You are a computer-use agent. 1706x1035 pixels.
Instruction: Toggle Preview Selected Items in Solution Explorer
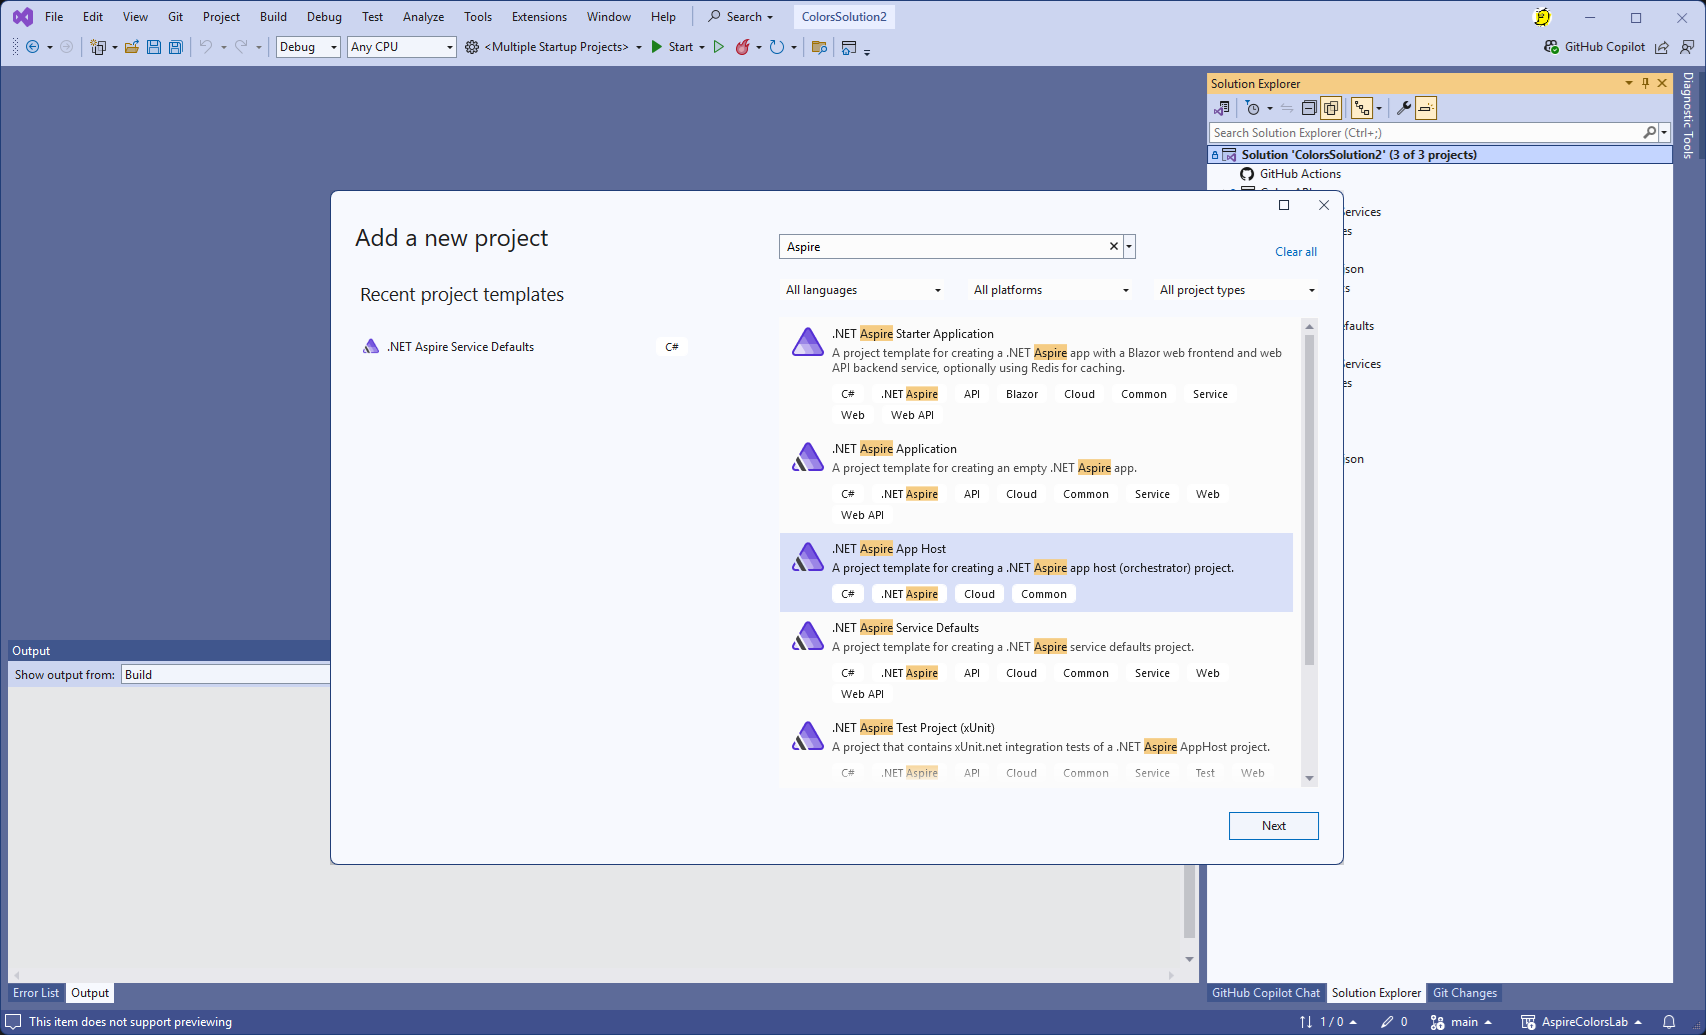coord(1426,108)
